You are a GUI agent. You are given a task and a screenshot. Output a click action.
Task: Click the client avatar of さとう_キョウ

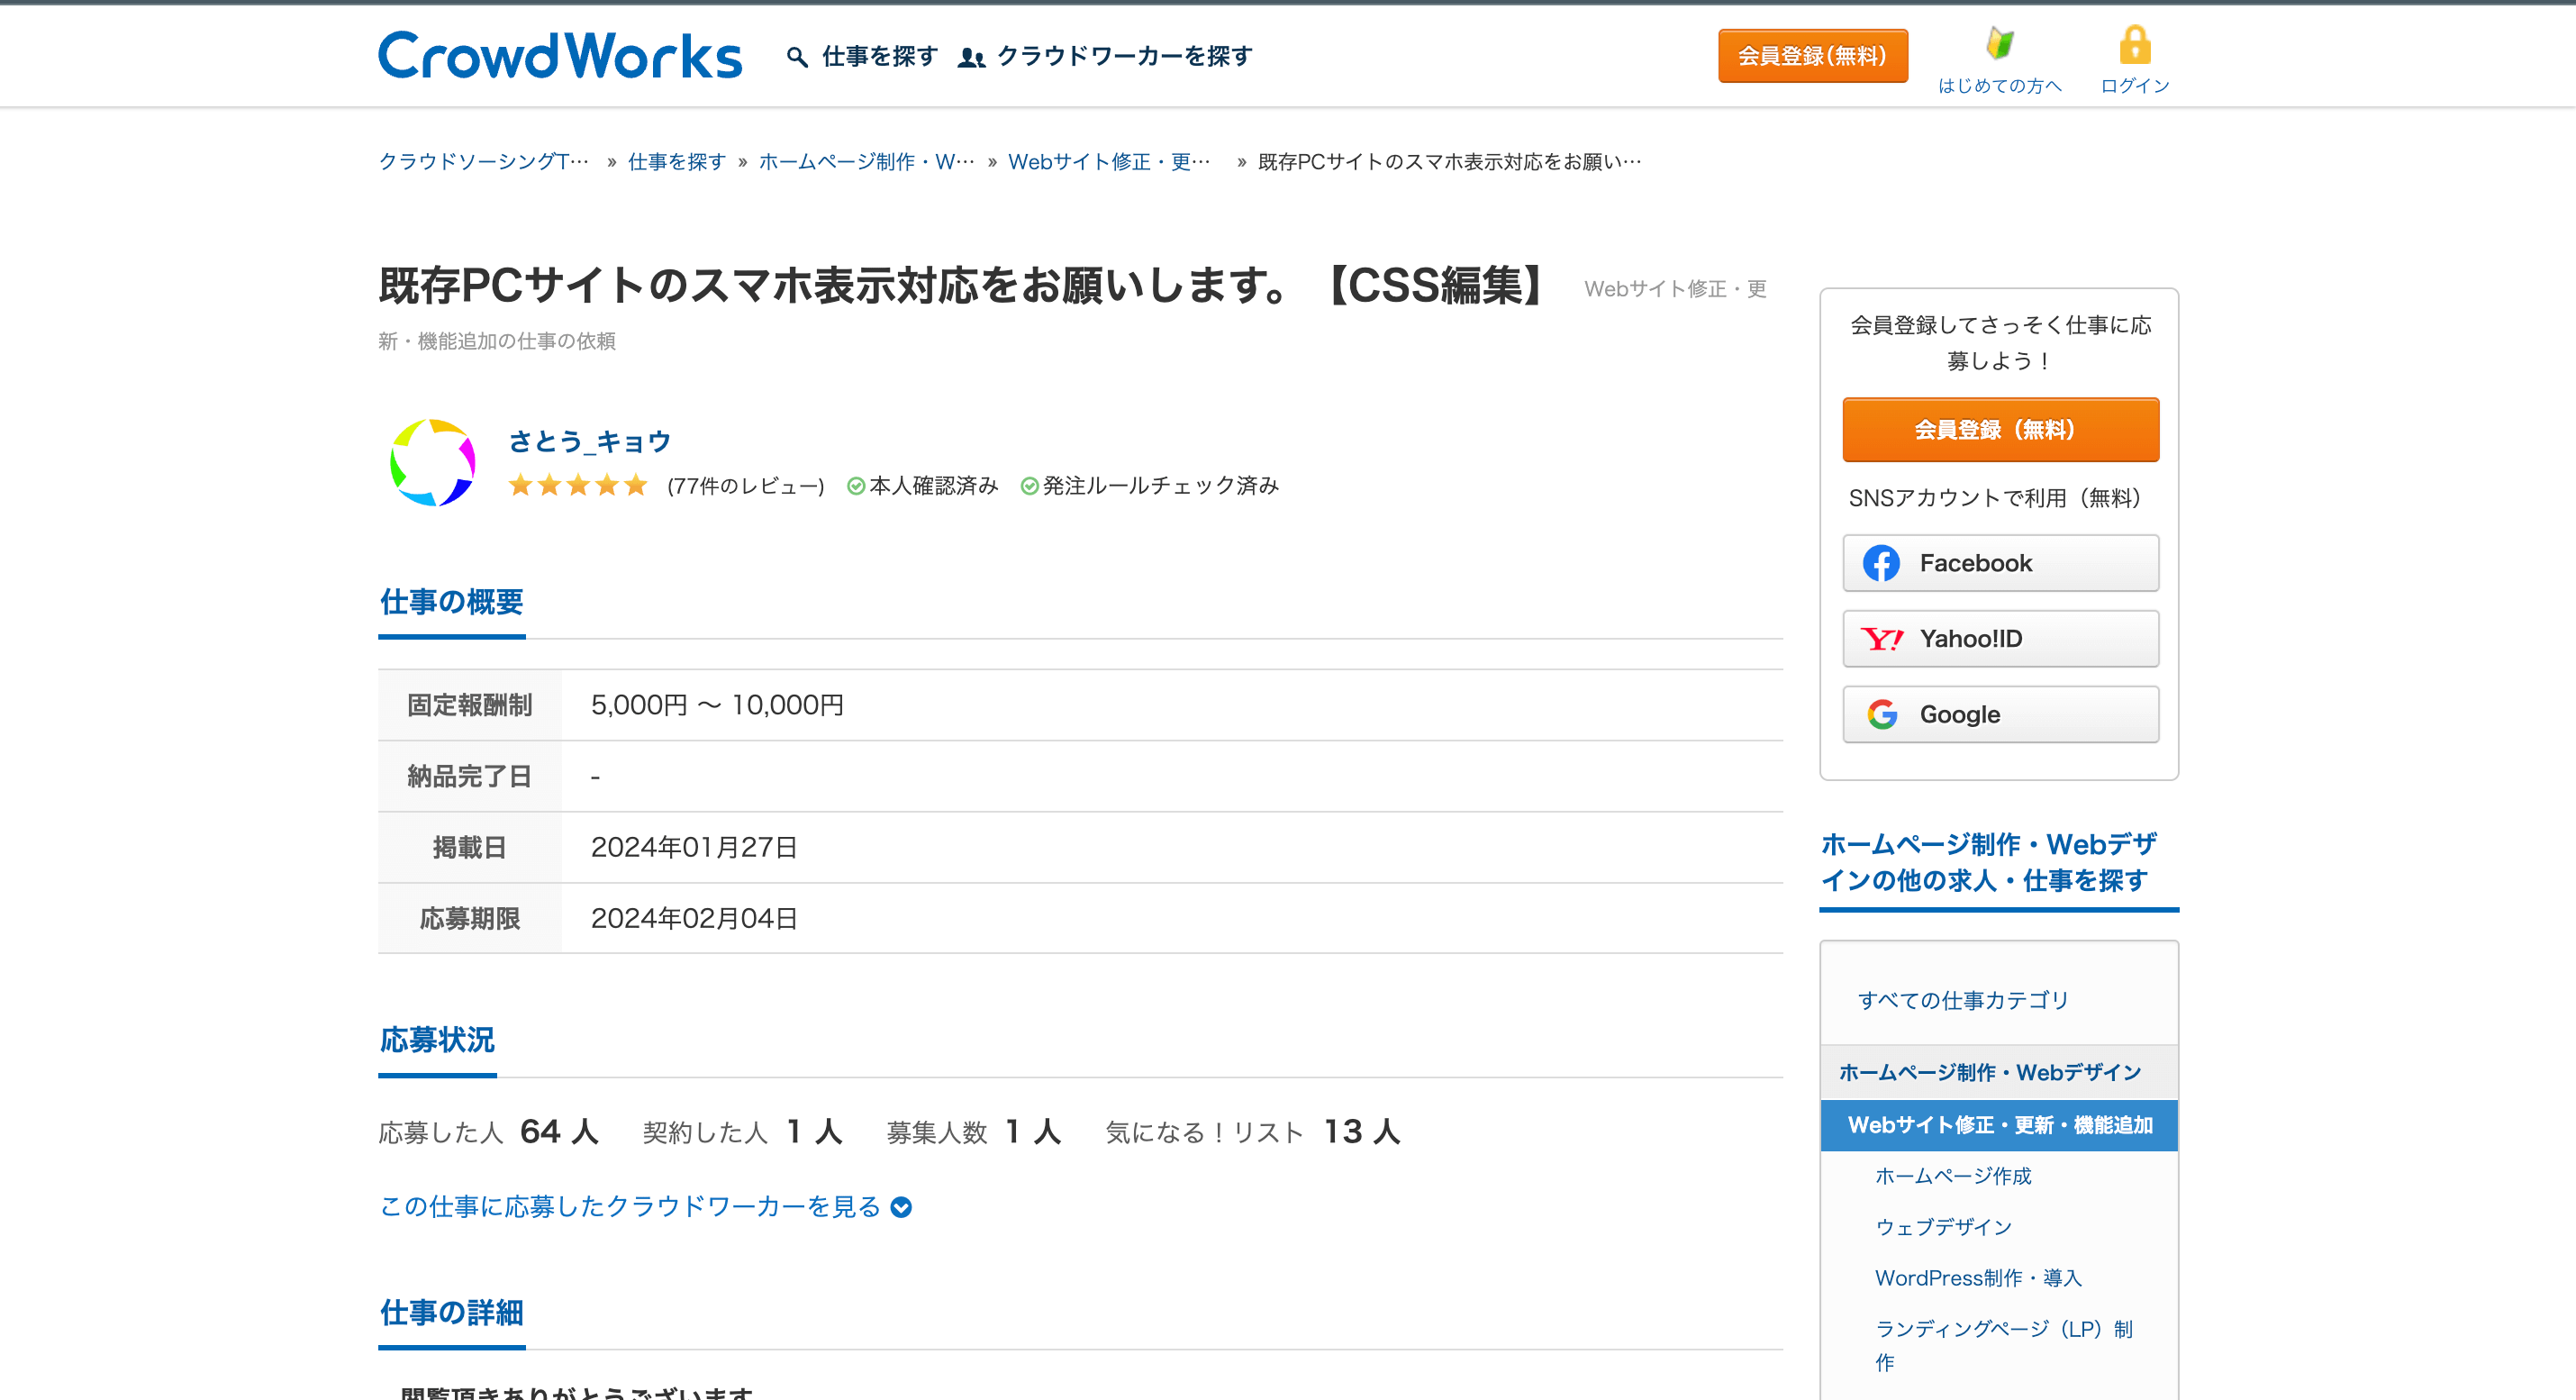click(434, 462)
